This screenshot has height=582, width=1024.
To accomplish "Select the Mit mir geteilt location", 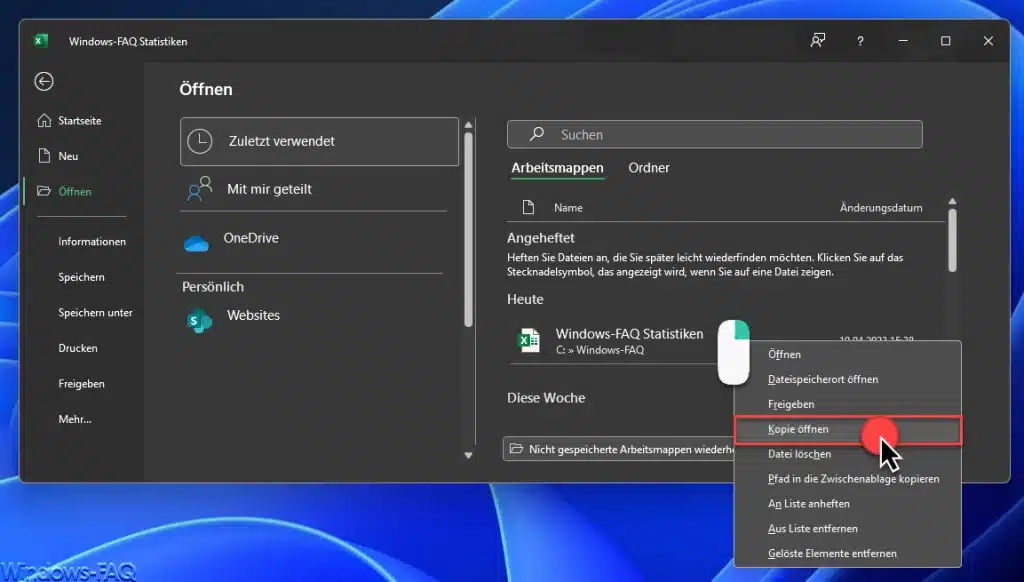I will (313, 189).
